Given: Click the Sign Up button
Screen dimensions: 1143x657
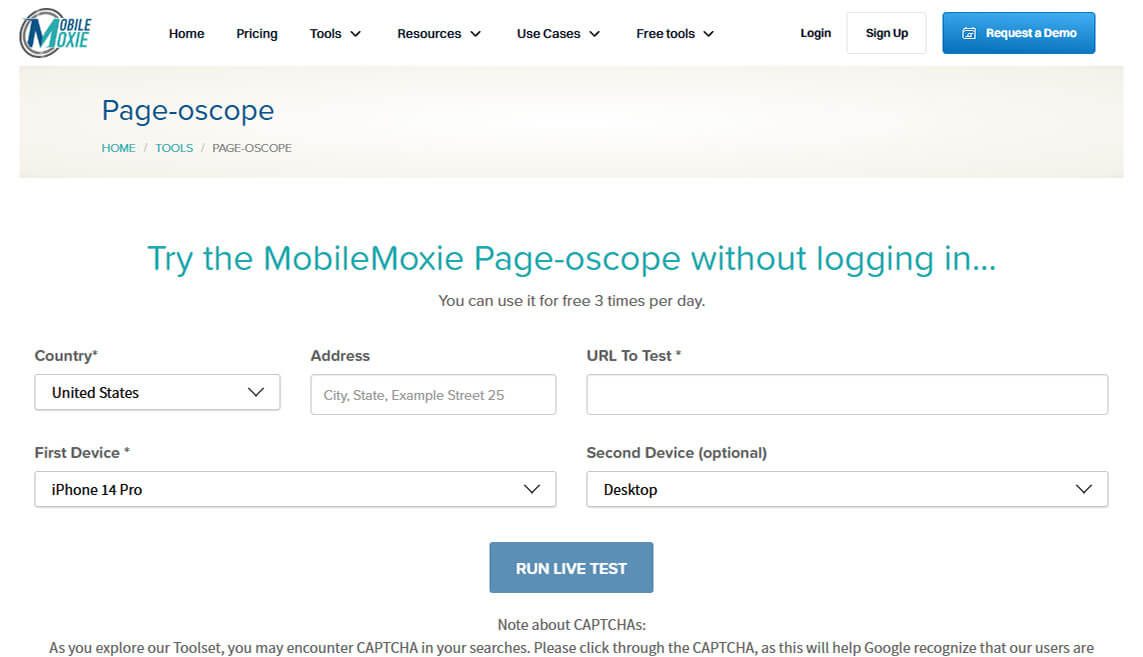Looking at the screenshot, I should (x=886, y=33).
